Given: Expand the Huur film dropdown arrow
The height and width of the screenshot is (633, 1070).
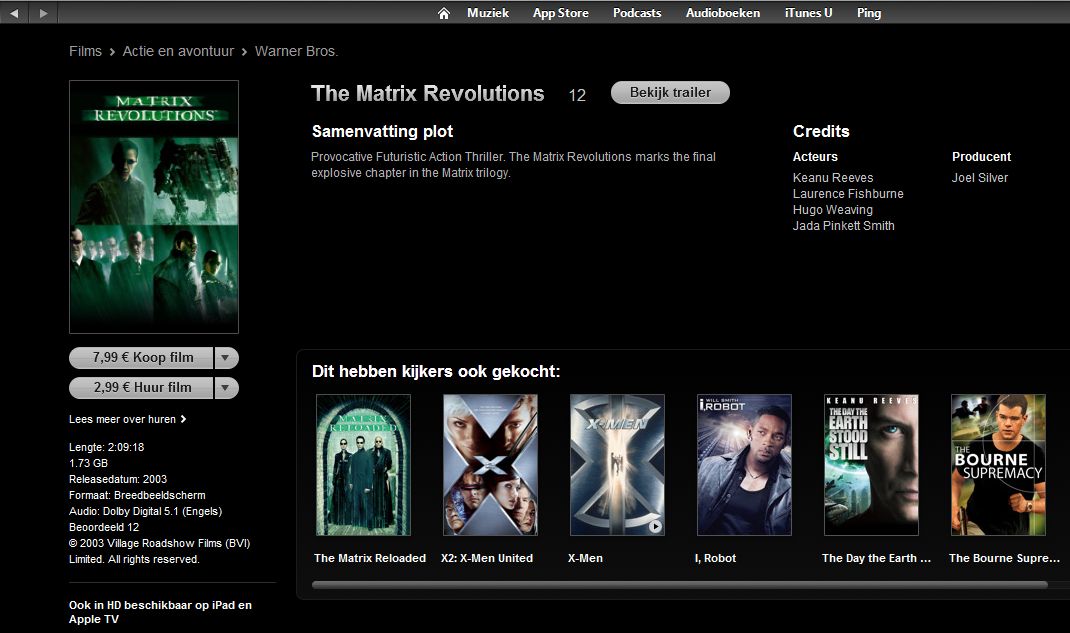Looking at the screenshot, I should [x=226, y=387].
